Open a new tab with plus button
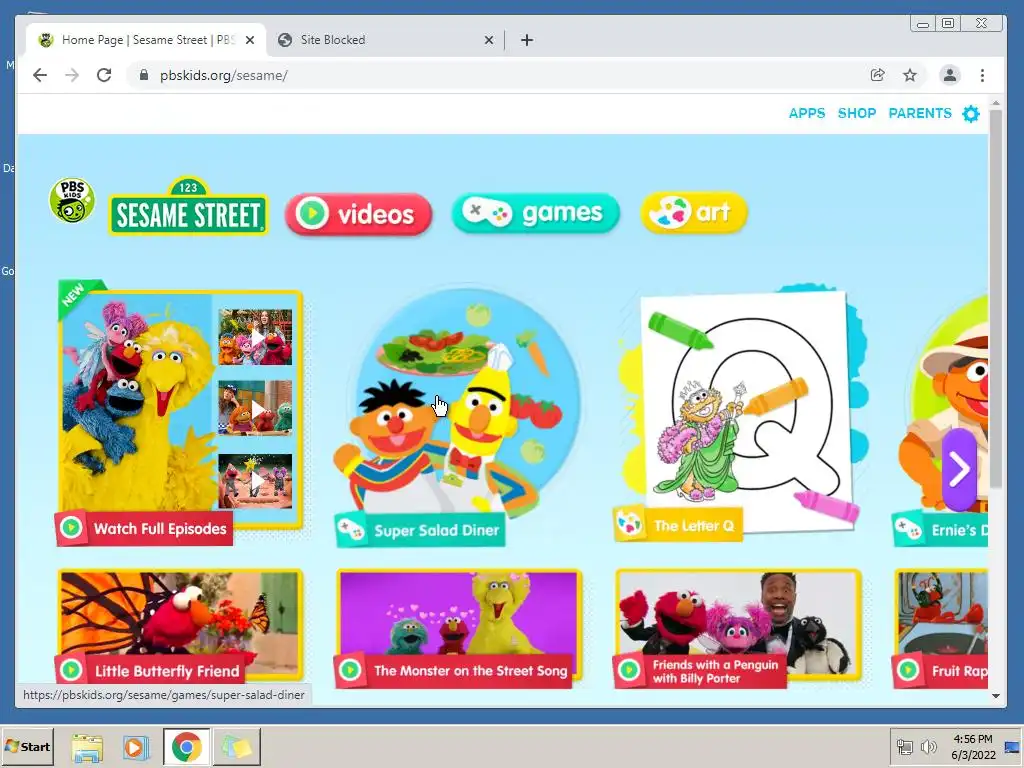The image size is (1024, 768). [x=526, y=40]
